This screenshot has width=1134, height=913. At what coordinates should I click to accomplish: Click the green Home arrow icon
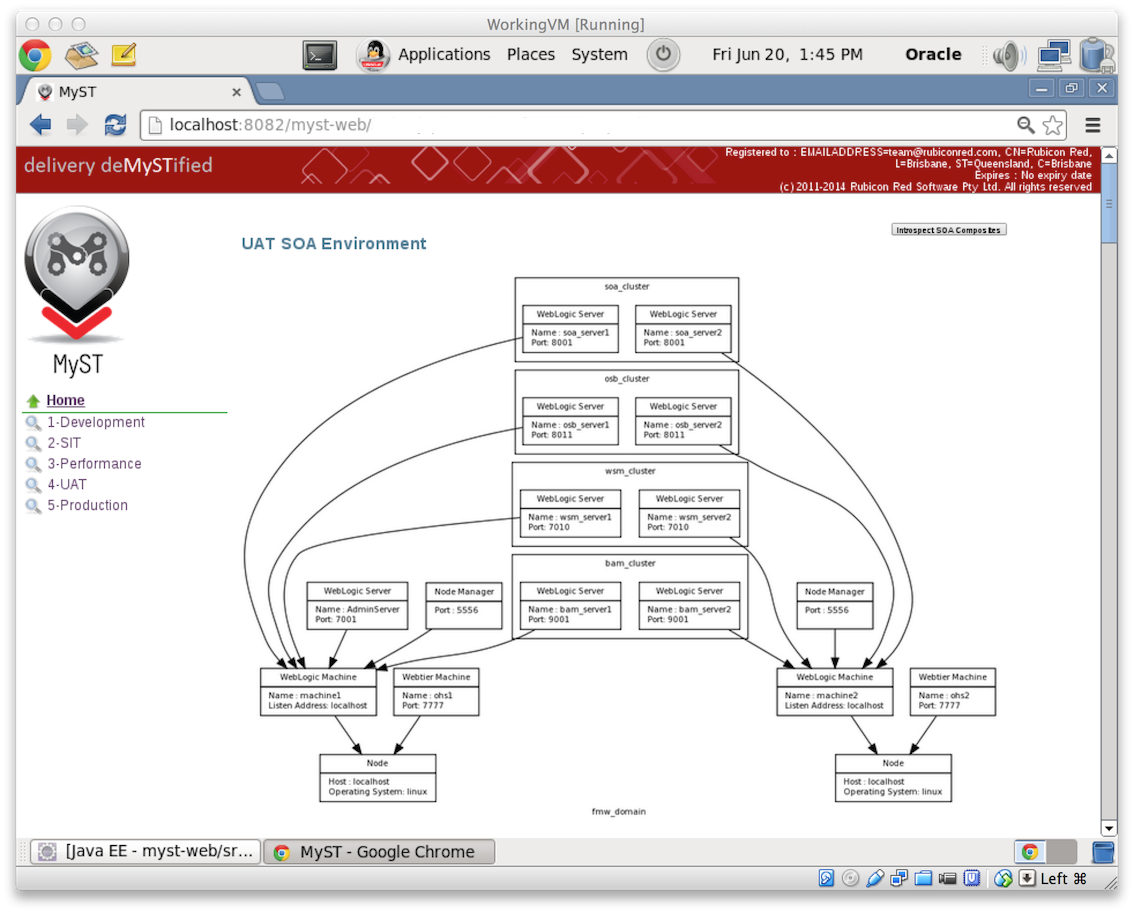click(33, 401)
